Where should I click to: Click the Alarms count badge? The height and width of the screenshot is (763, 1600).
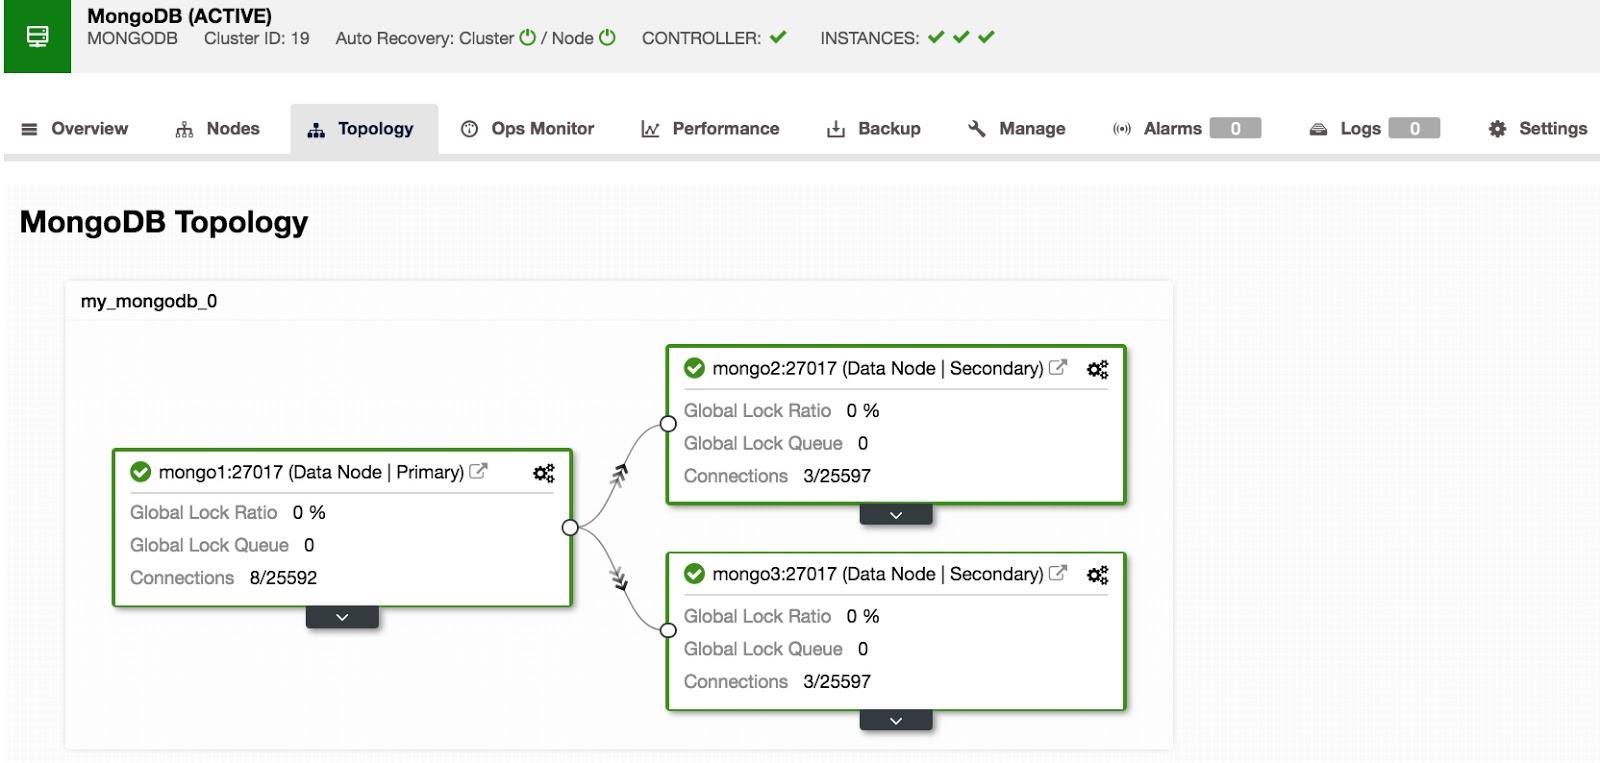1235,128
